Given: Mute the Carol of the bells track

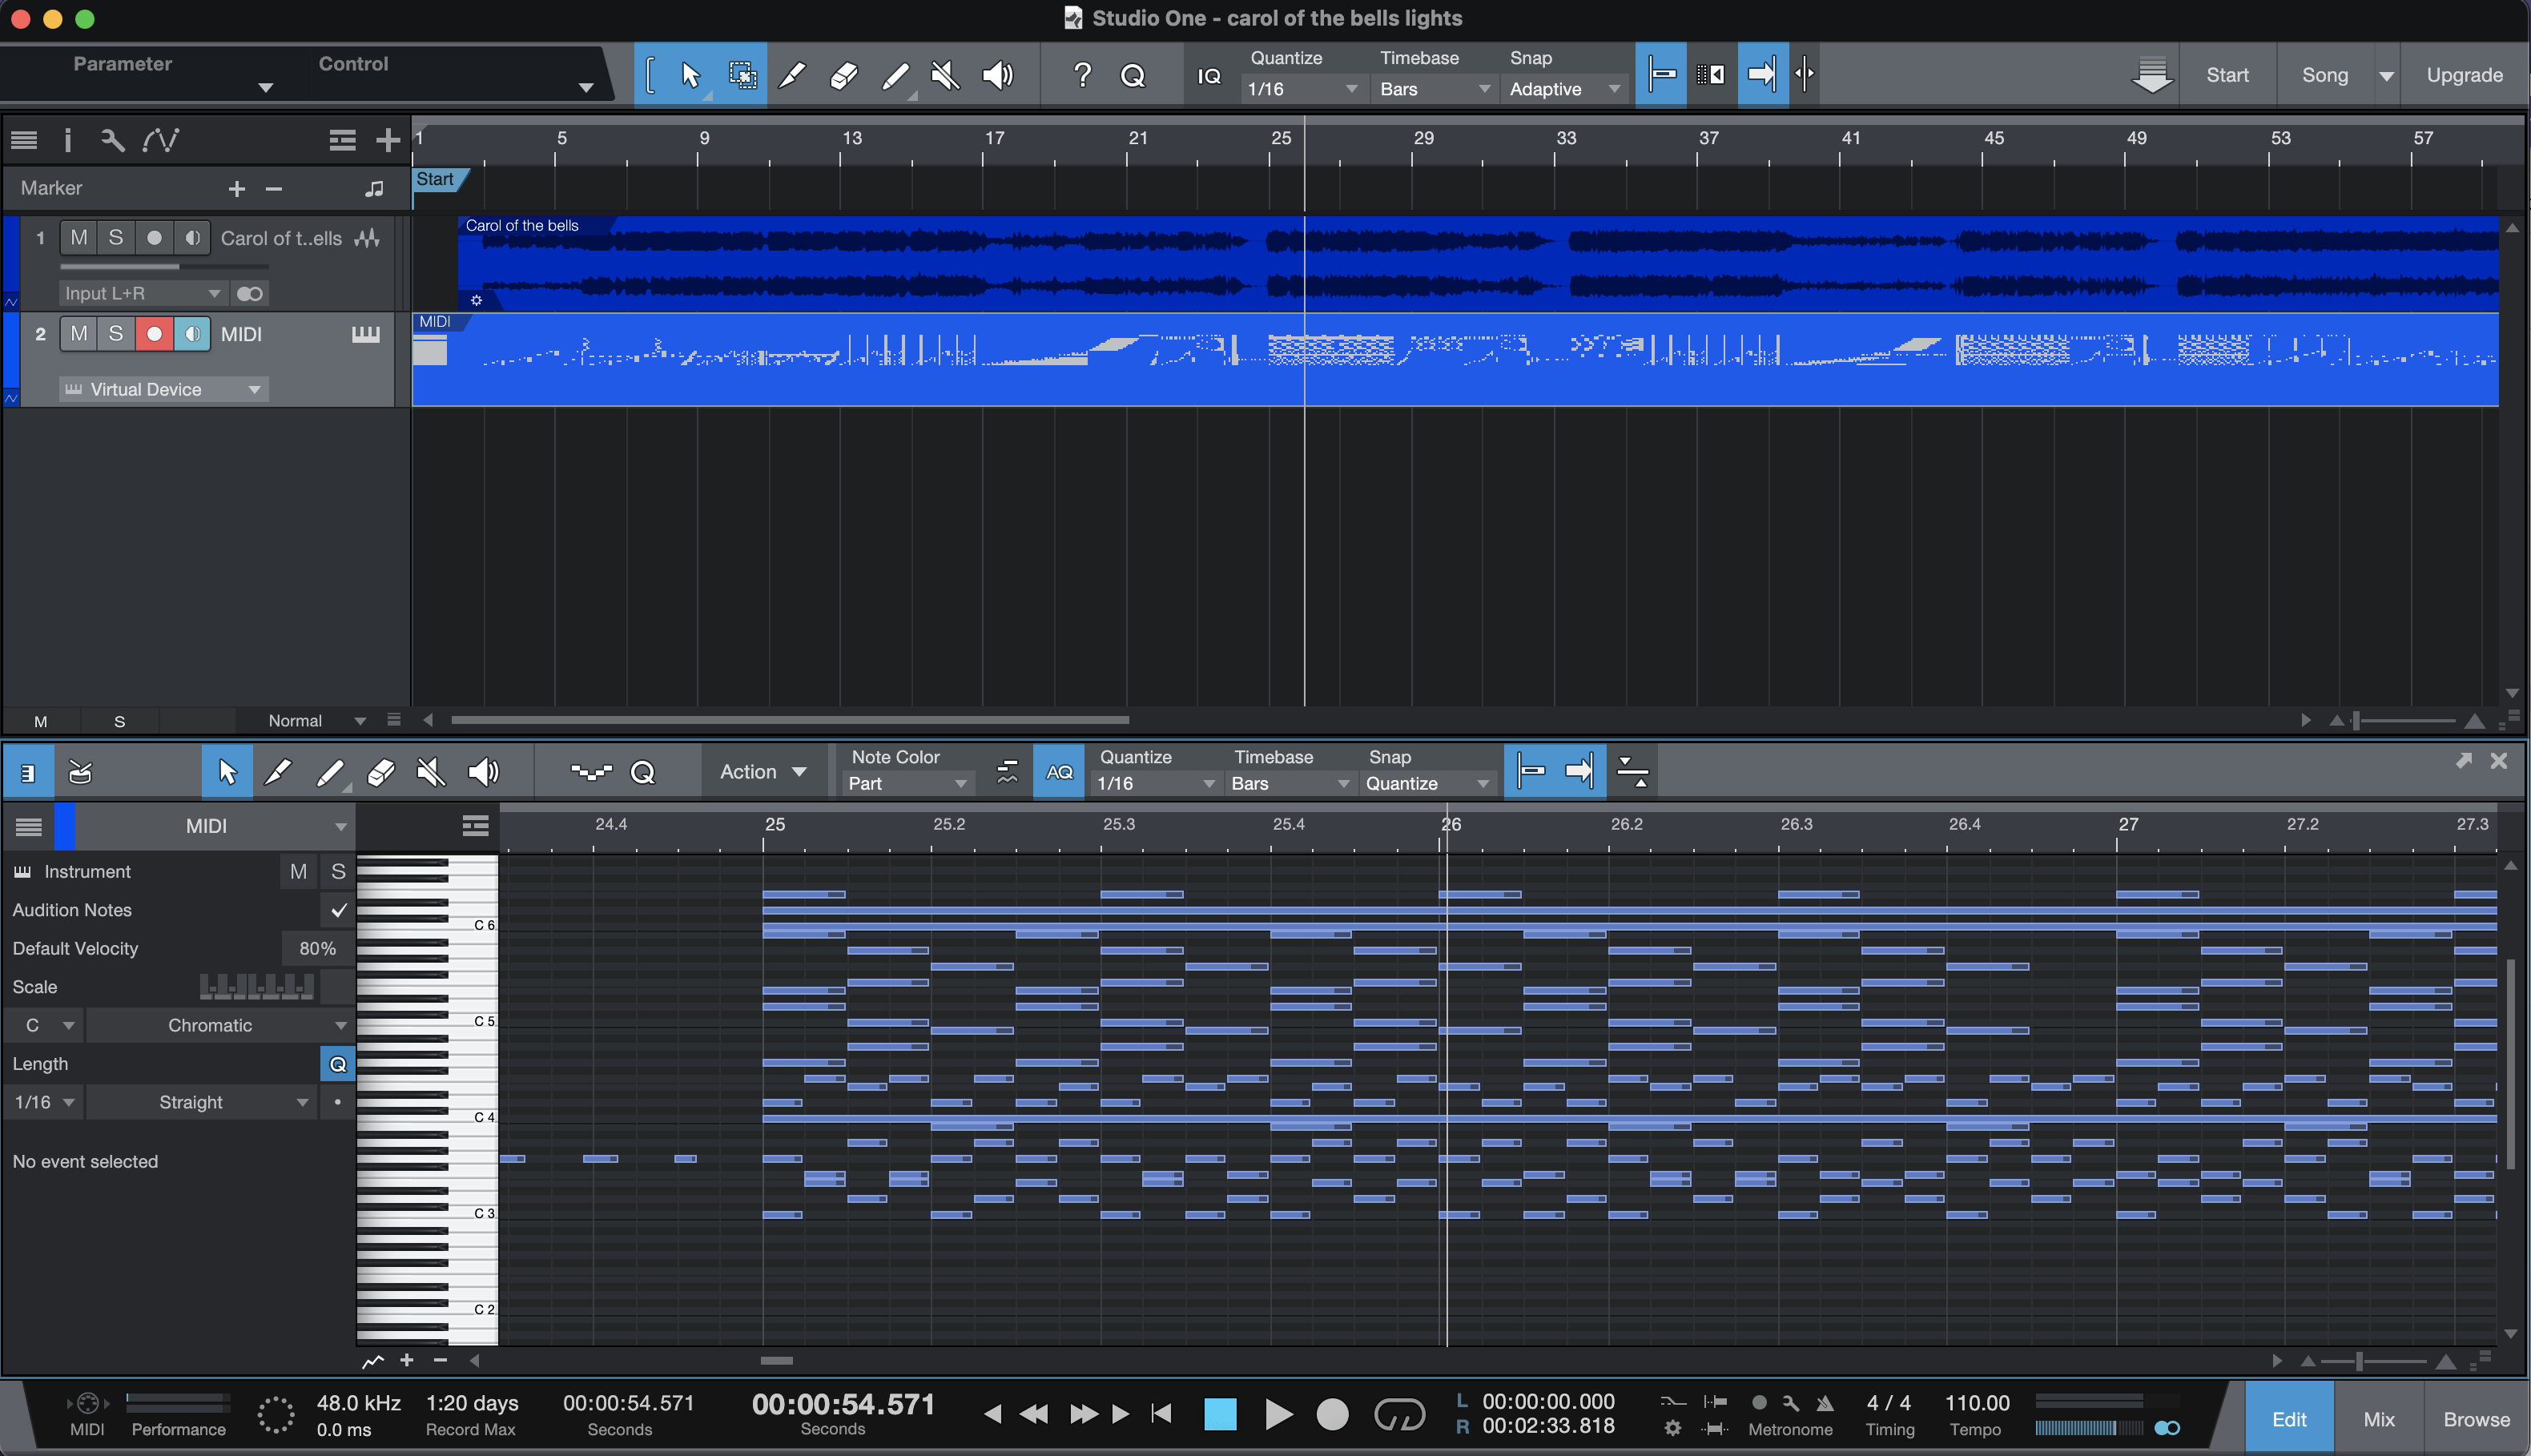Looking at the screenshot, I should coord(79,238).
